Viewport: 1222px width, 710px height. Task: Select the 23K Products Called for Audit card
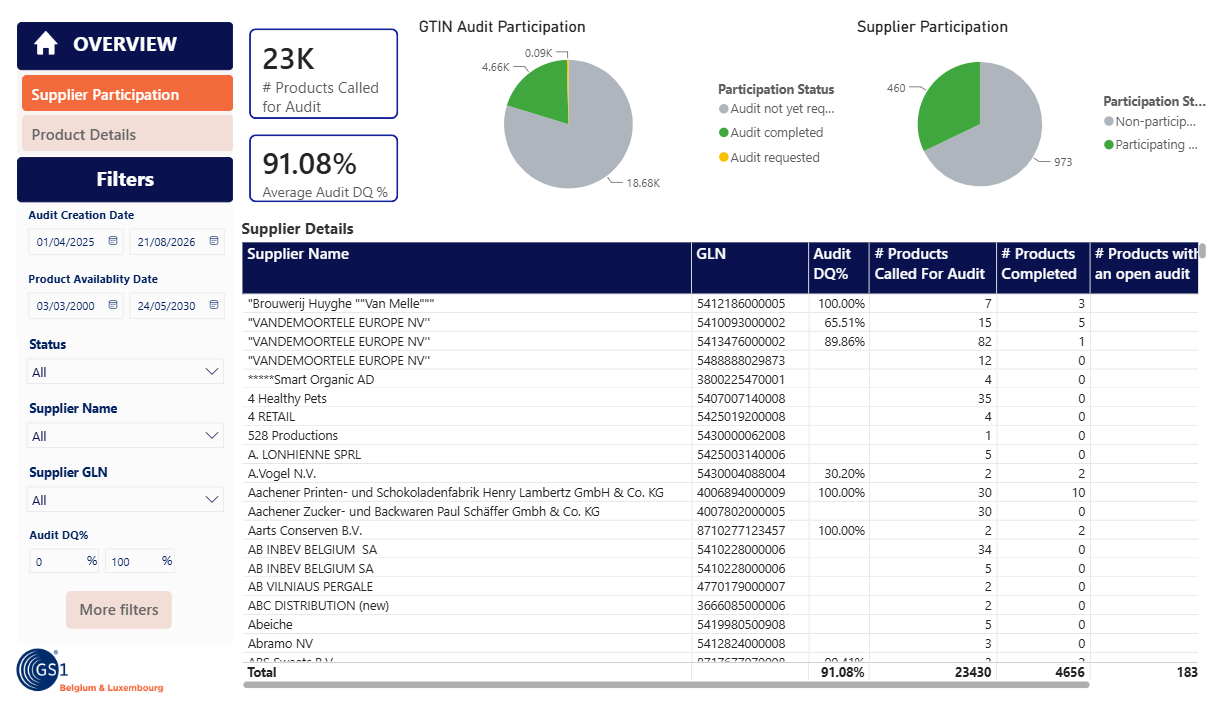[323, 74]
